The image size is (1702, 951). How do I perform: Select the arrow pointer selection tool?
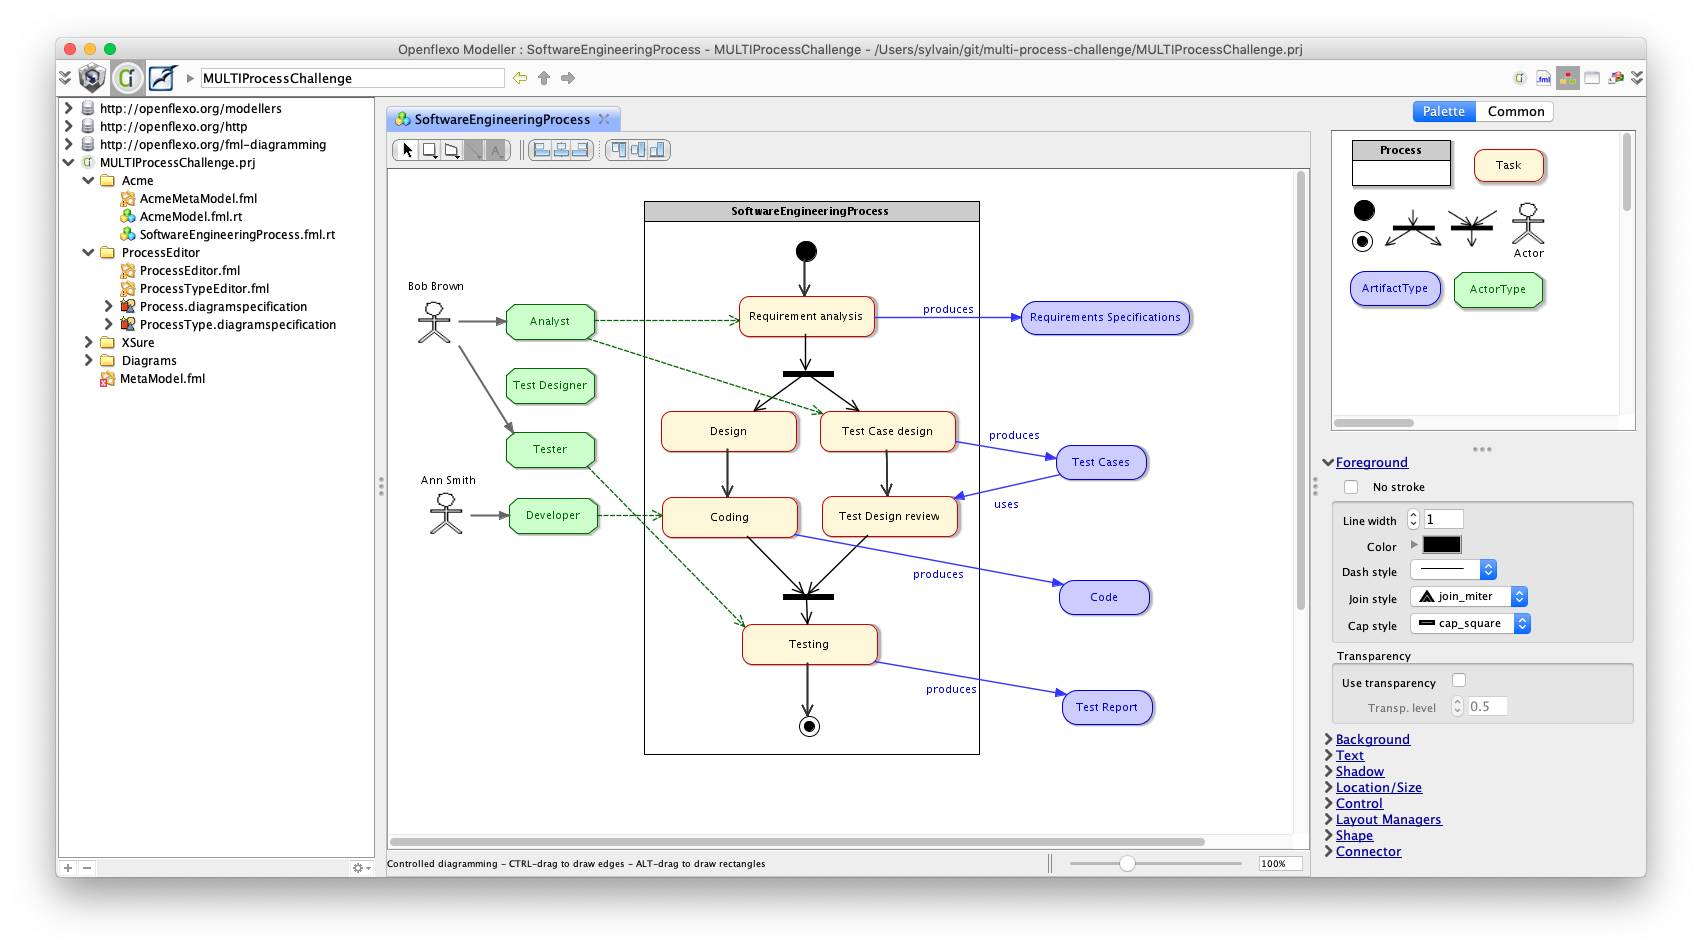pos(407,150)
